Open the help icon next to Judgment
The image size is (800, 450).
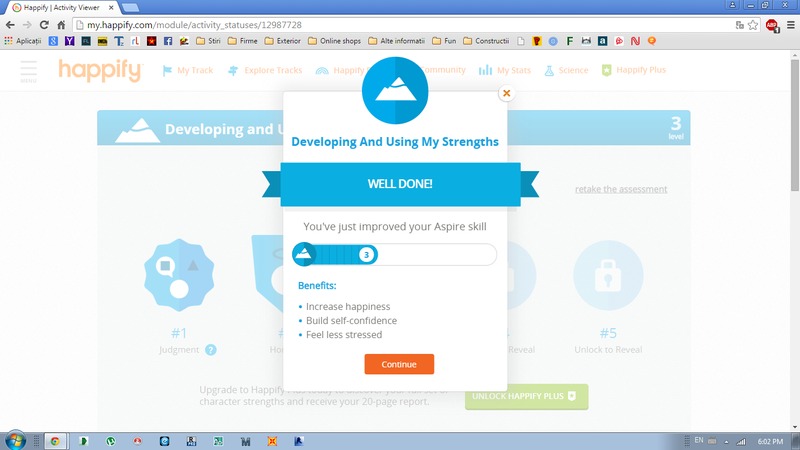[211, 350]
